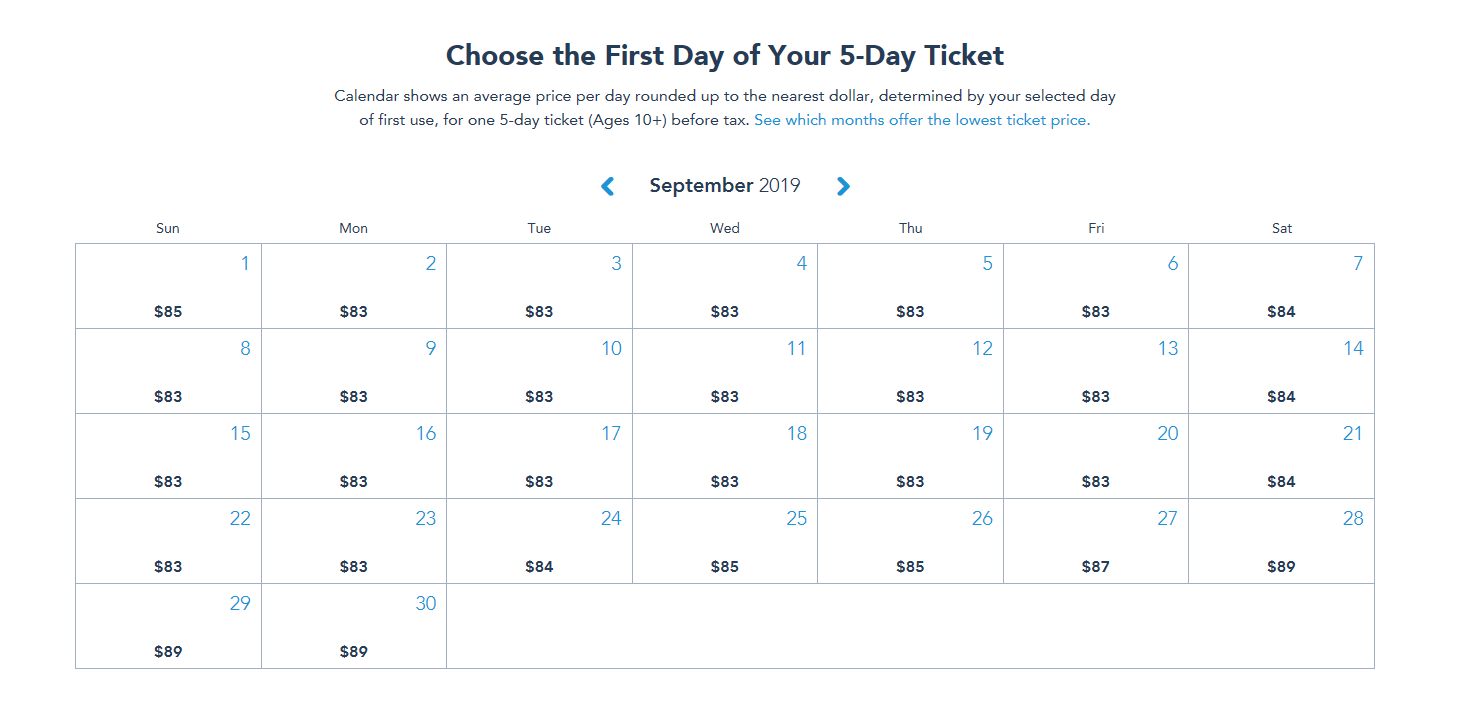Choose September 27 priced at $87

1096,541
